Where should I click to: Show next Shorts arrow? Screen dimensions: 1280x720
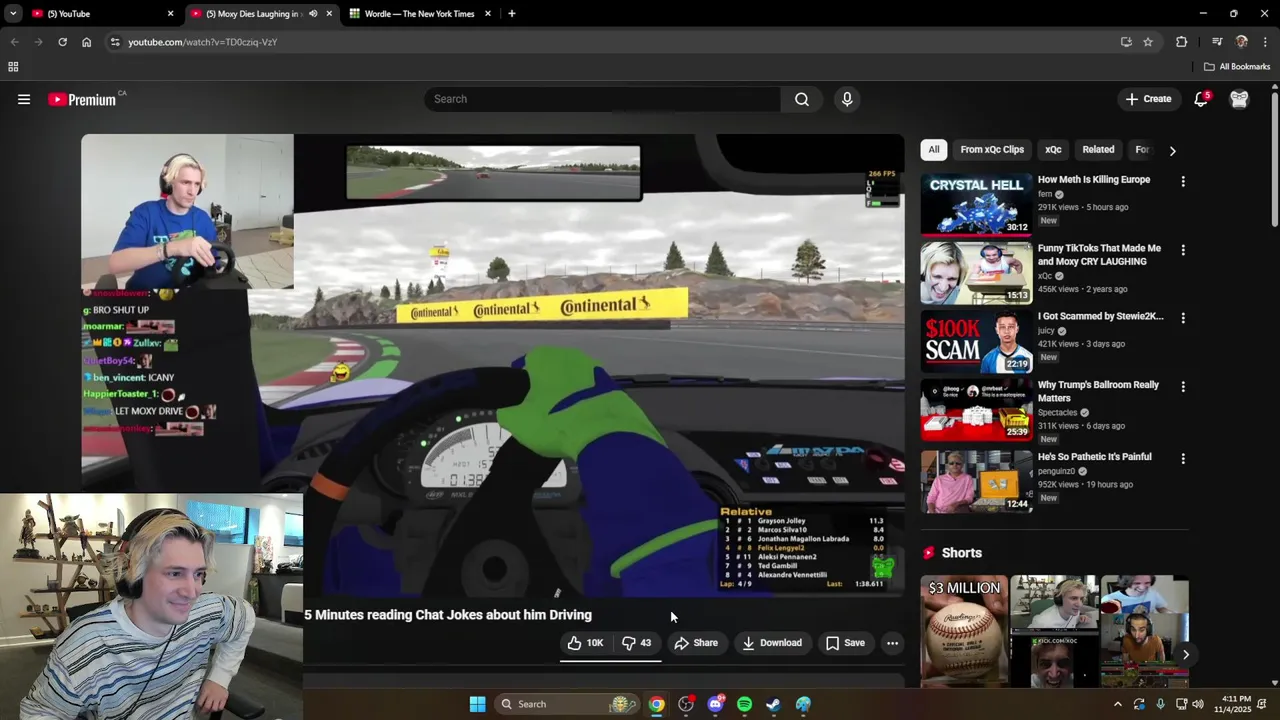point(1185,655)
